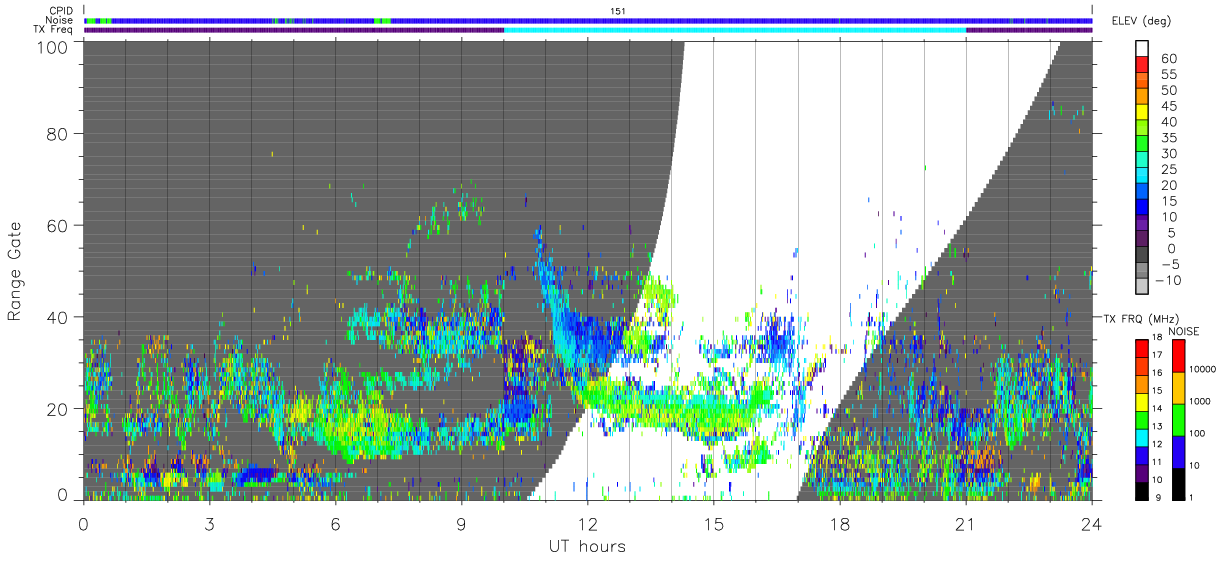The width and height of the screenshot is (1228, 567).
Task: Click the '17' label on the TX FRQ colorbar
Action: point(1157,355)
